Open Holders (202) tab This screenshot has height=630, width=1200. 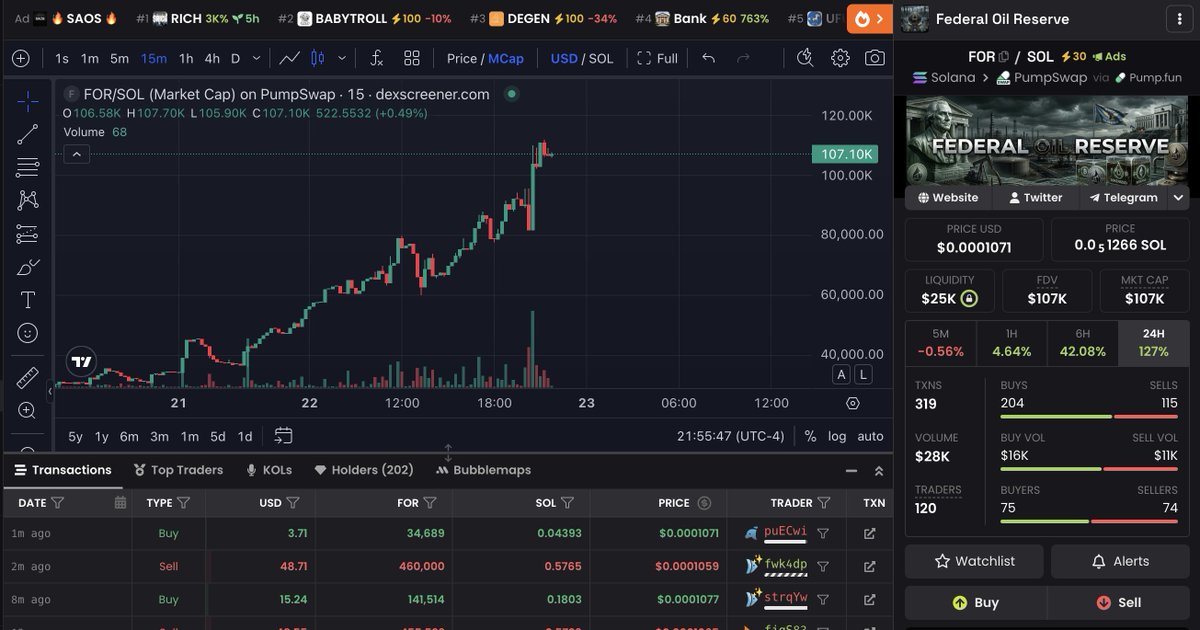pos(364,470)
